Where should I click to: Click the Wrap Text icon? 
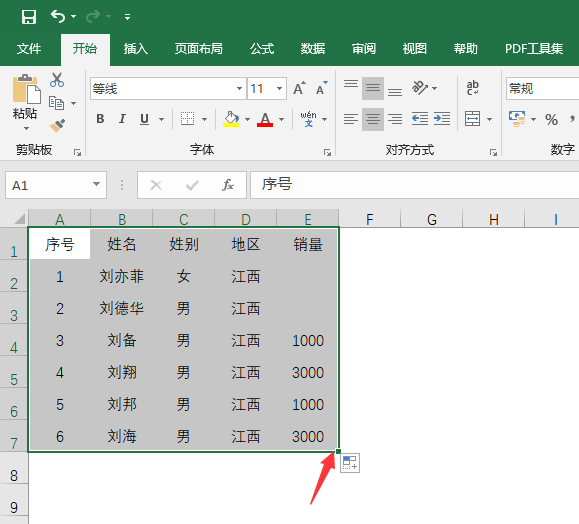pos(473,88)
